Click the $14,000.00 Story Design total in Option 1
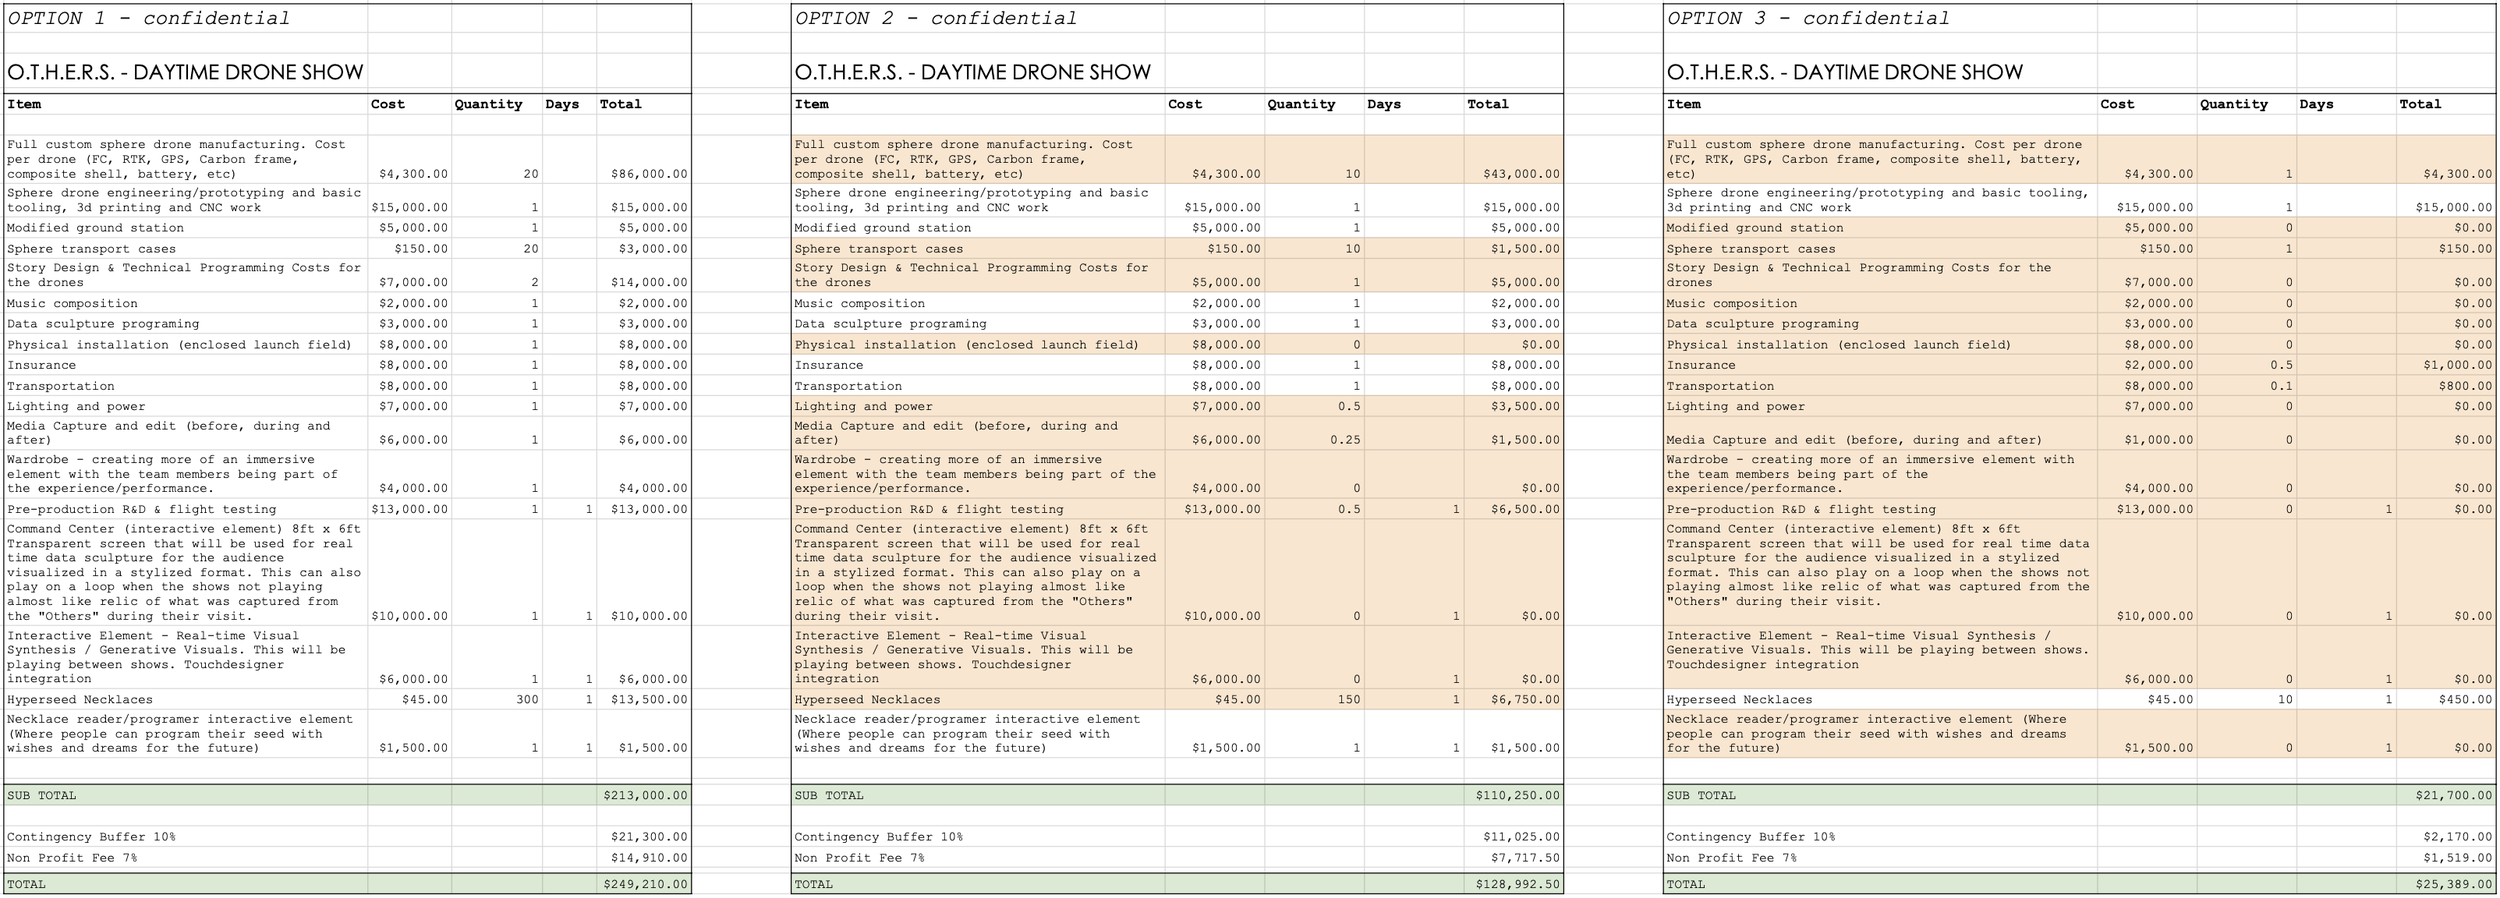2500x898 pixels. [649, 283]
